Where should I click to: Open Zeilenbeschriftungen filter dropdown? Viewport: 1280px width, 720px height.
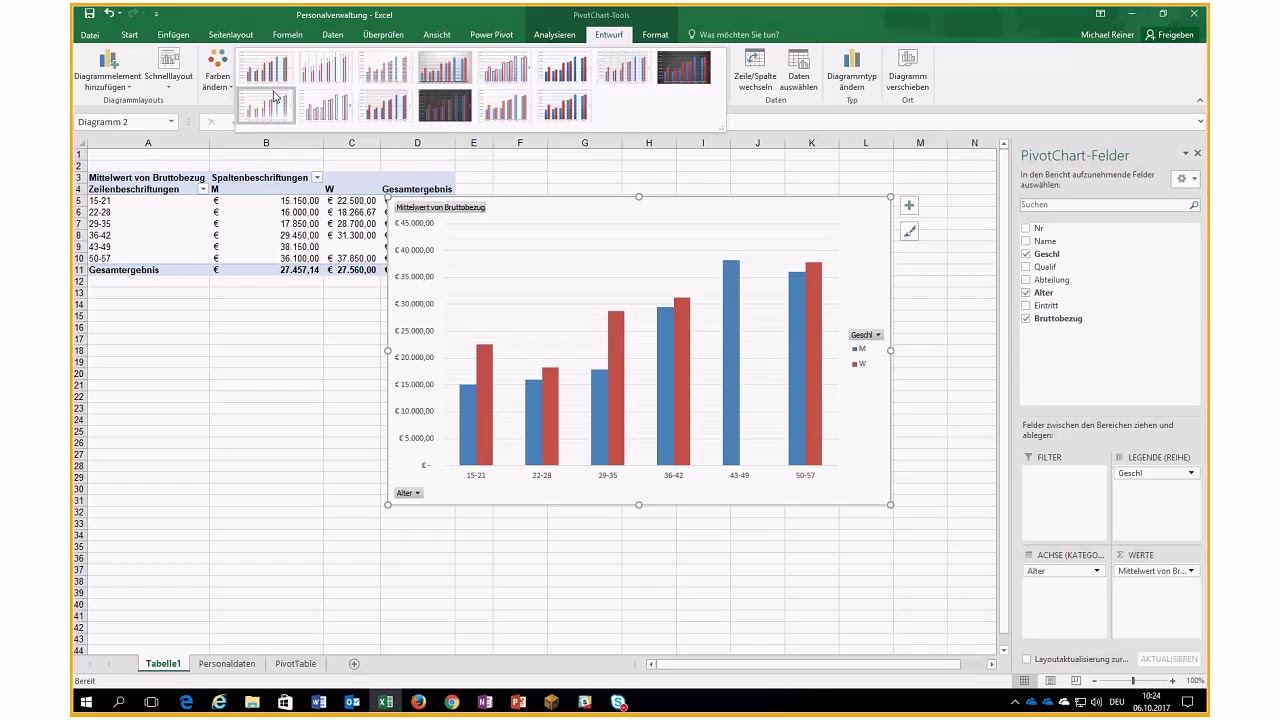(203, 189)
